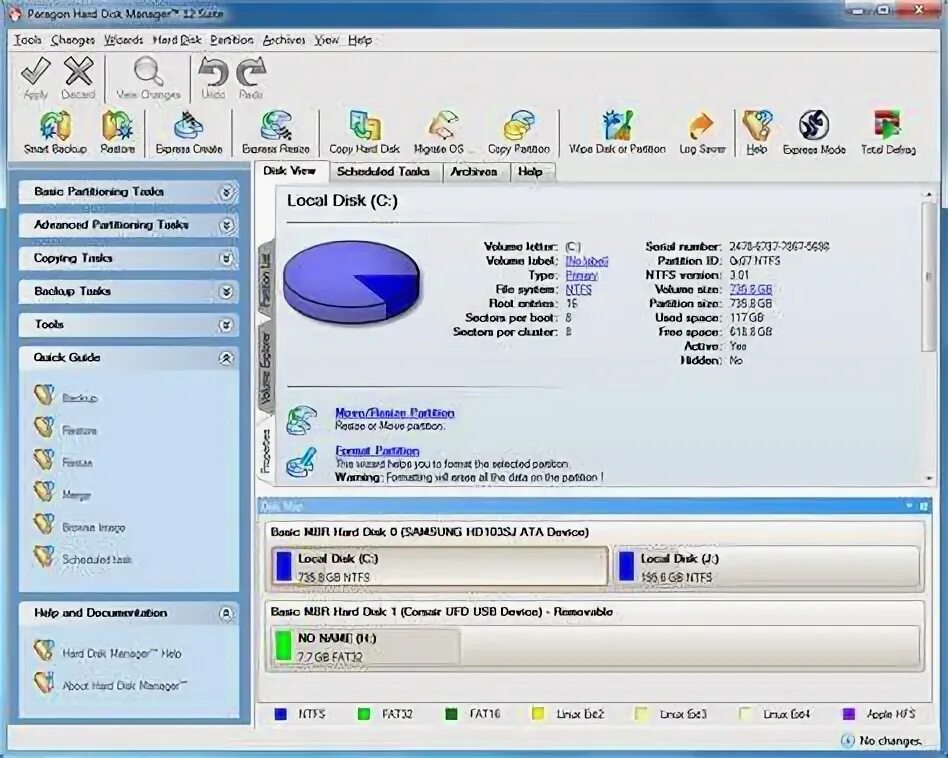Select Local Disk (C:) partition block

(440, 567)
